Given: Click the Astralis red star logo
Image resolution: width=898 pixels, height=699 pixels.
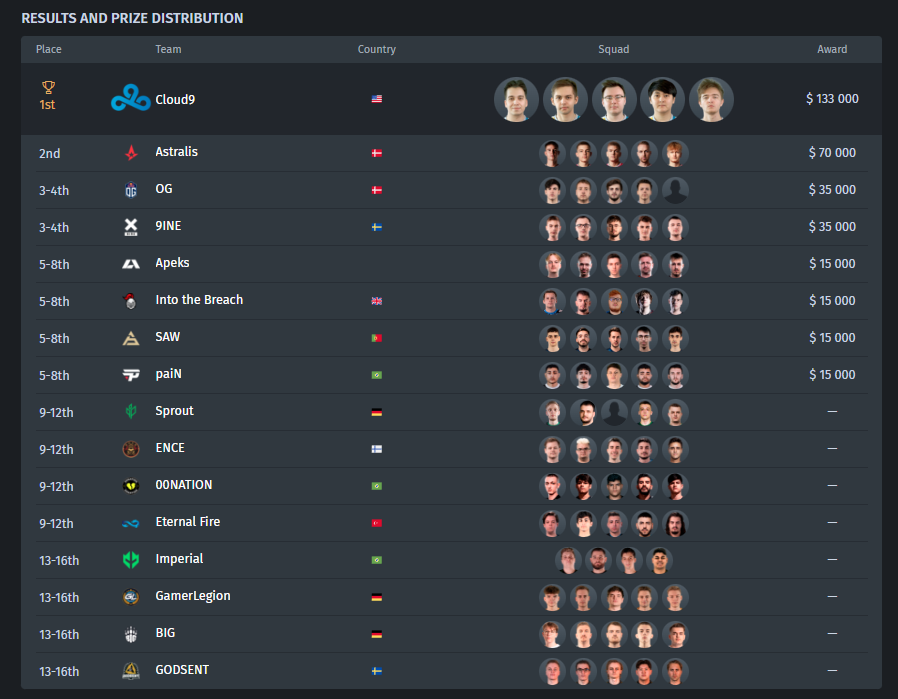Looking at the screenshot, I should tap(131, 153).
